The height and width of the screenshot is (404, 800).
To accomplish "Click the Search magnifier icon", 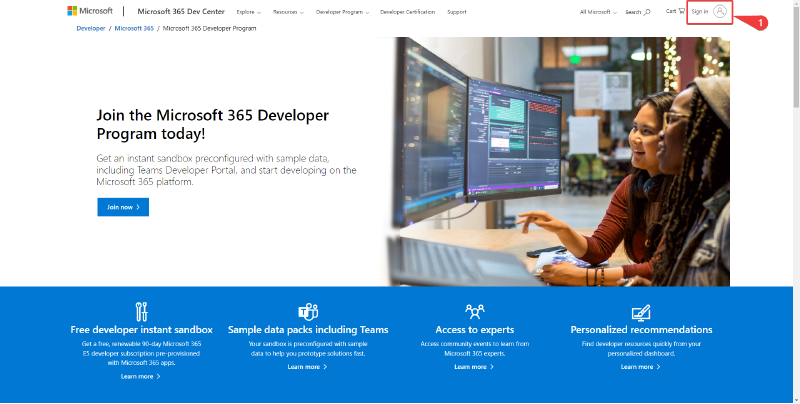I will point(647,12).
